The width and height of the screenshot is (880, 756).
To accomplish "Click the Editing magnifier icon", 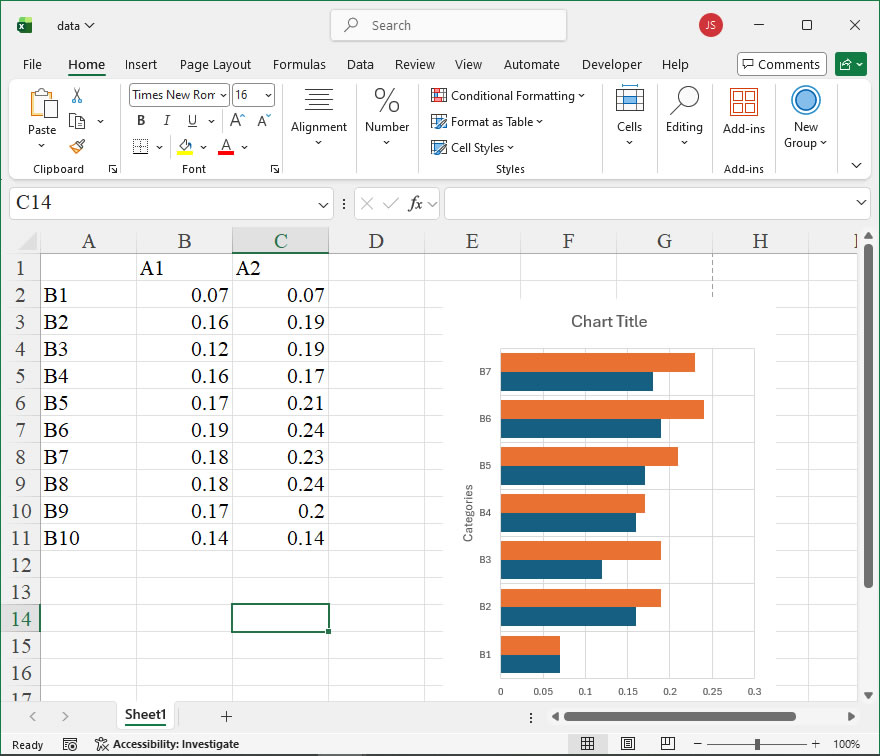I will (684, 103).
